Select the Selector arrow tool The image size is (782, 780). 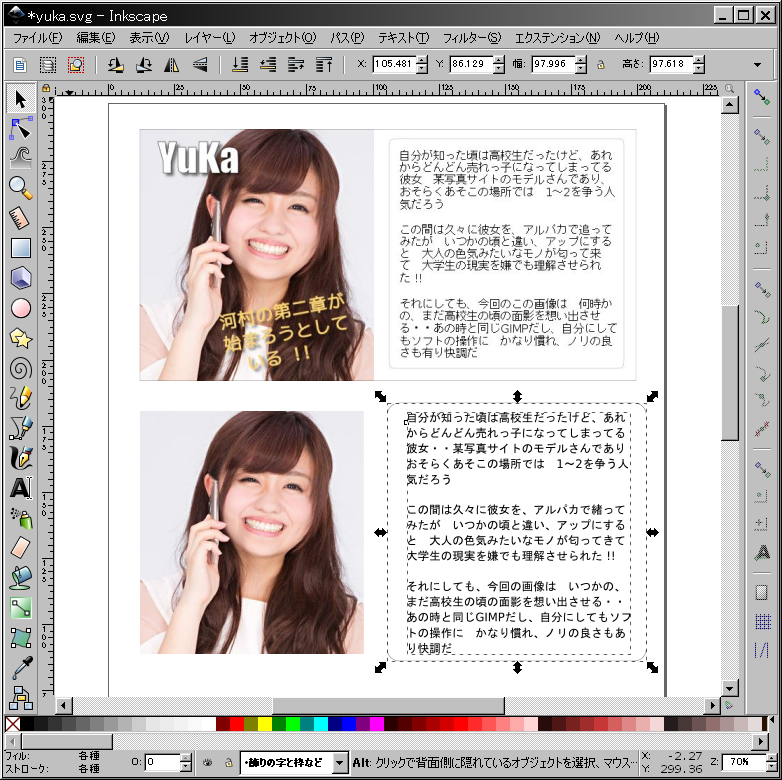point(21,99)
